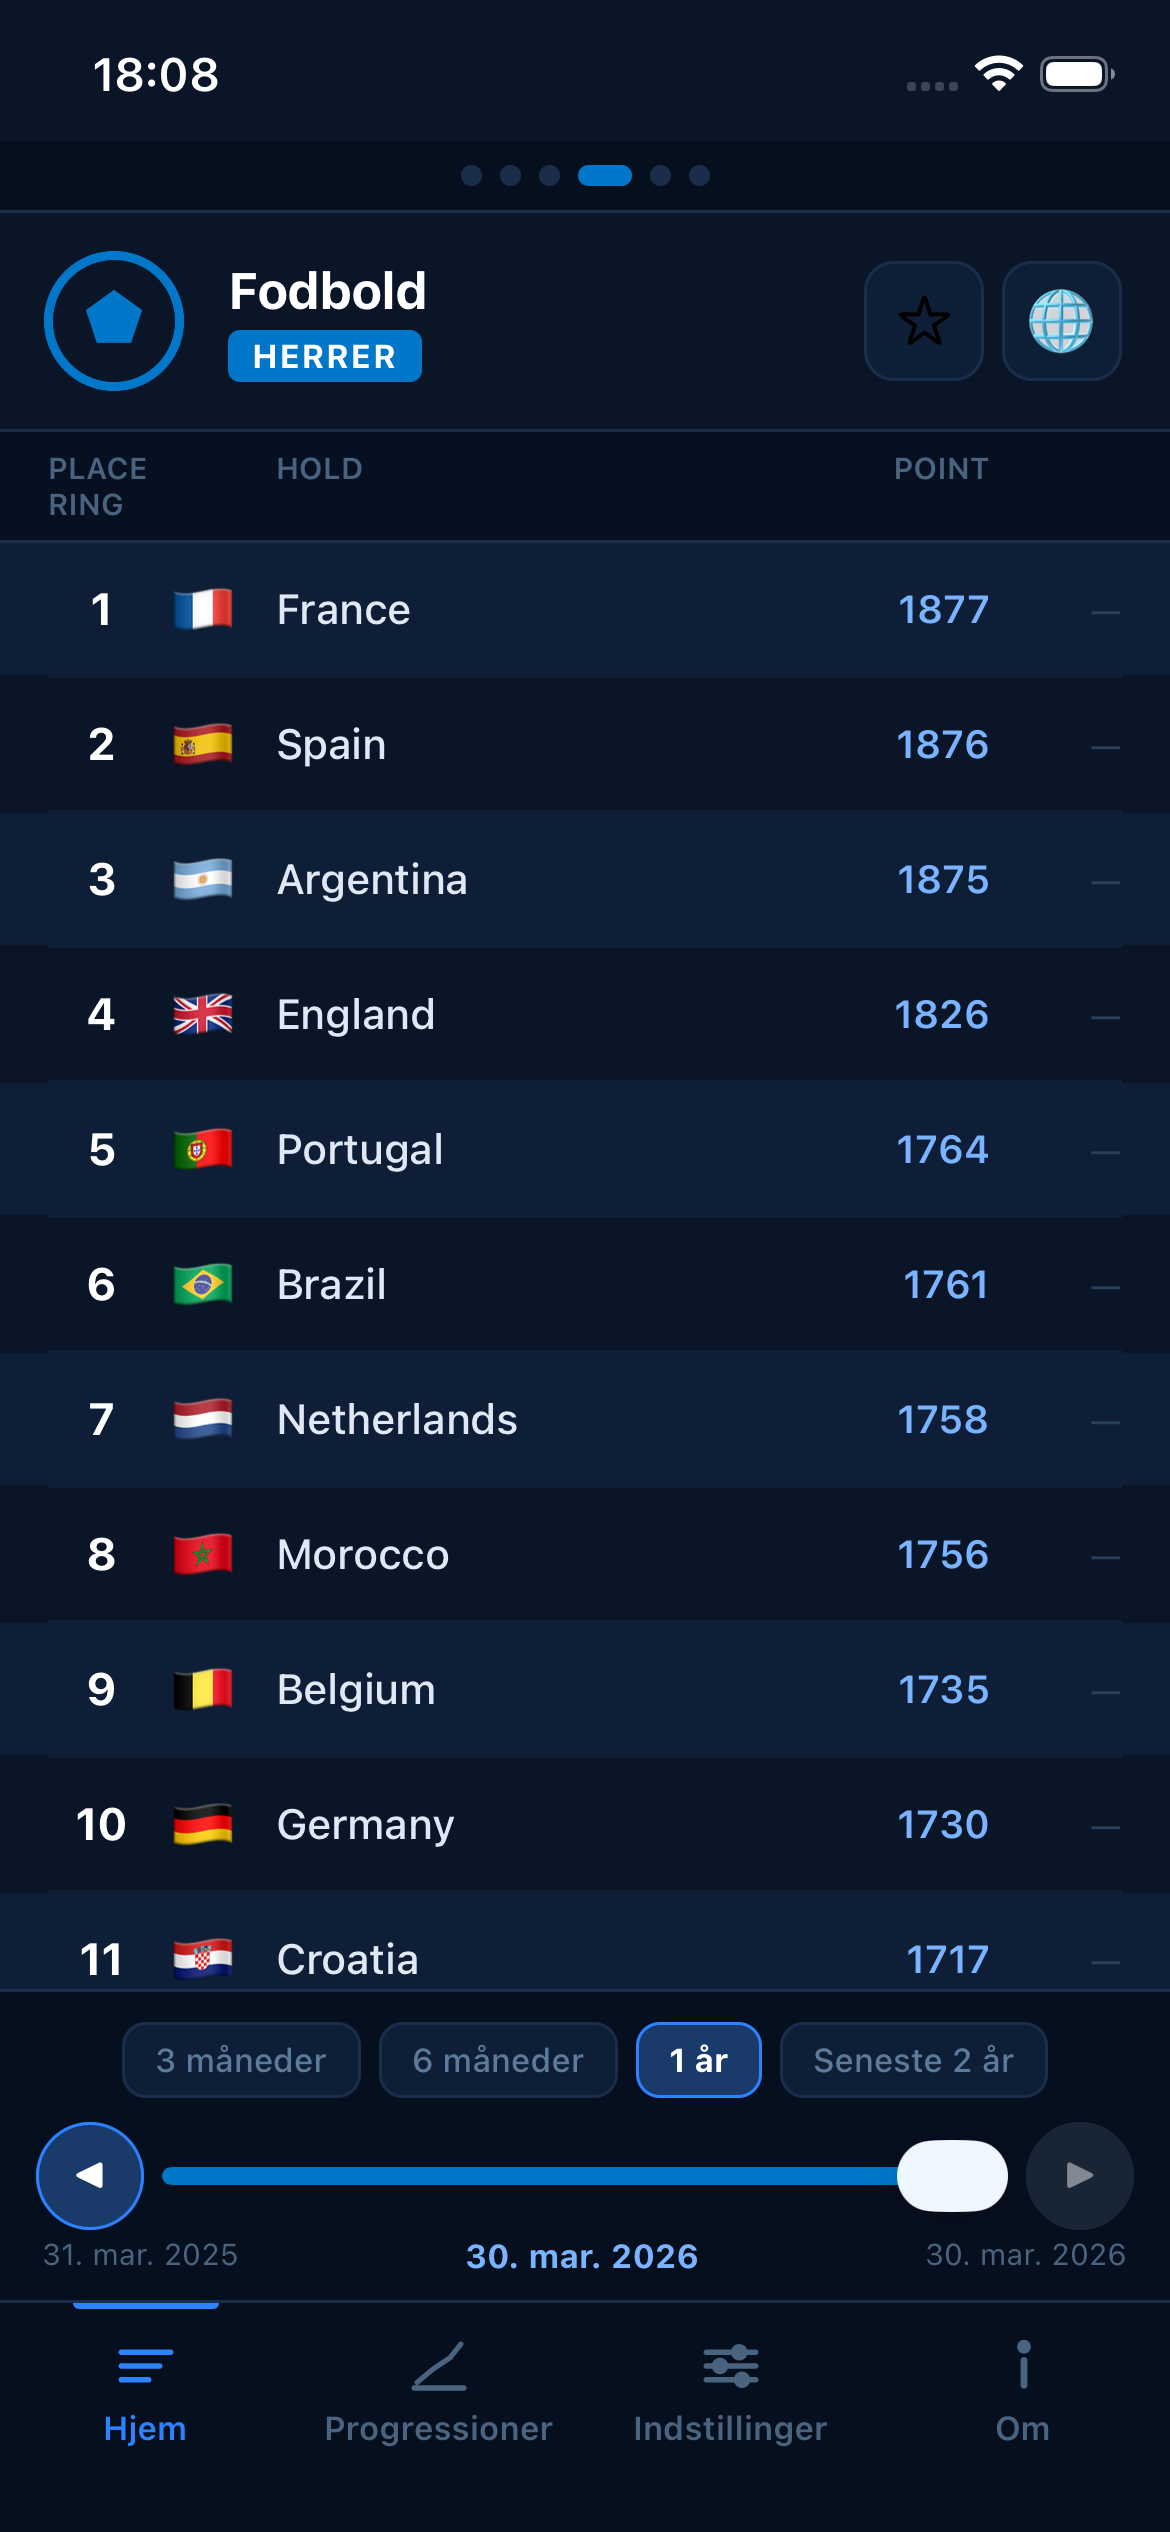Favorite Fodbold using the star icon

(923, 322)
